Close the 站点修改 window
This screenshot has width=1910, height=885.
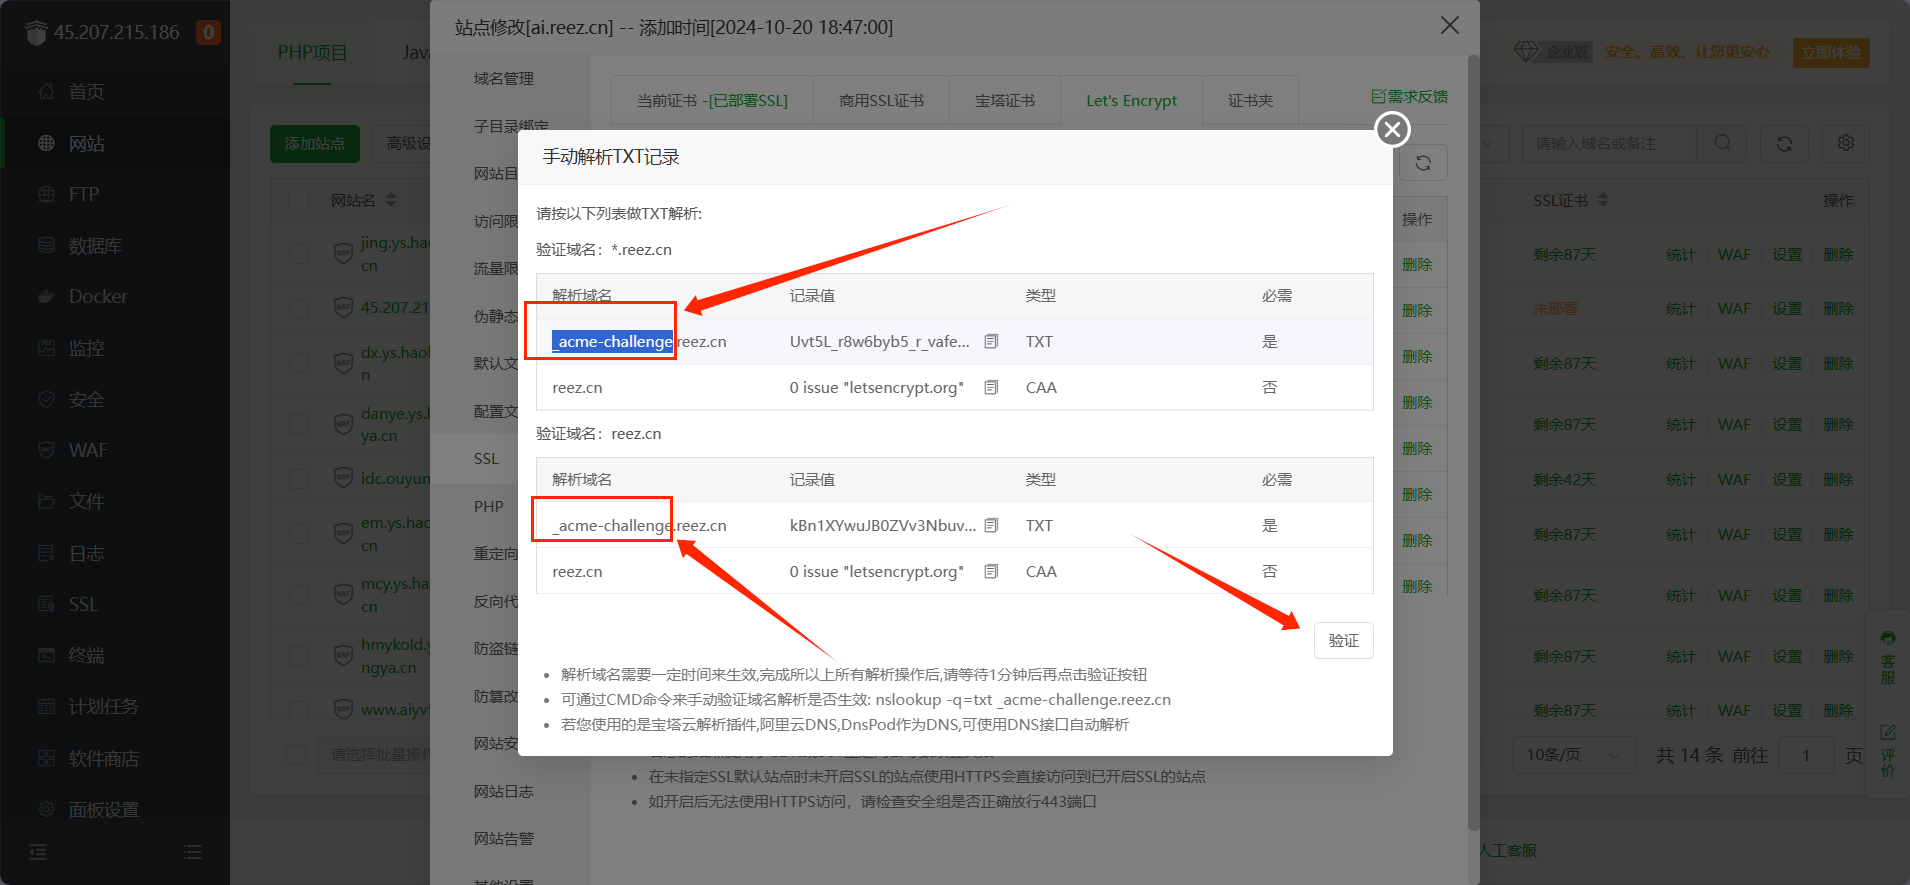tap(1449, 26)
